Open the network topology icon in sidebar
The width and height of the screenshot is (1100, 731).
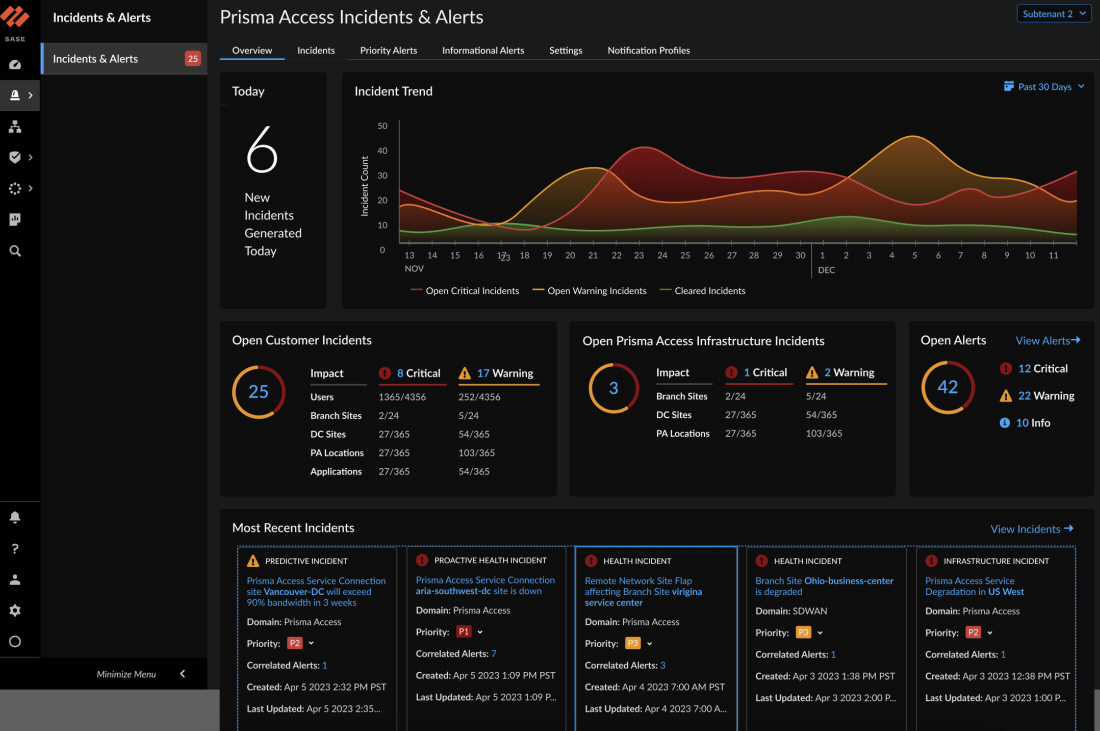click(15, 127)
